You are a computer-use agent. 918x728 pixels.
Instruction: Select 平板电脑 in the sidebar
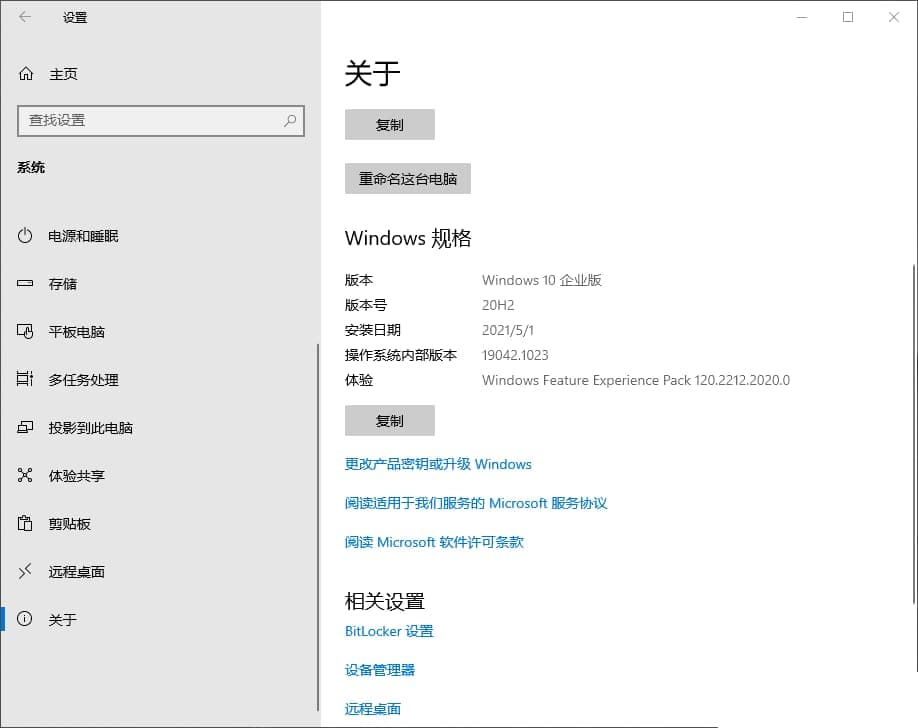point(159,331)
